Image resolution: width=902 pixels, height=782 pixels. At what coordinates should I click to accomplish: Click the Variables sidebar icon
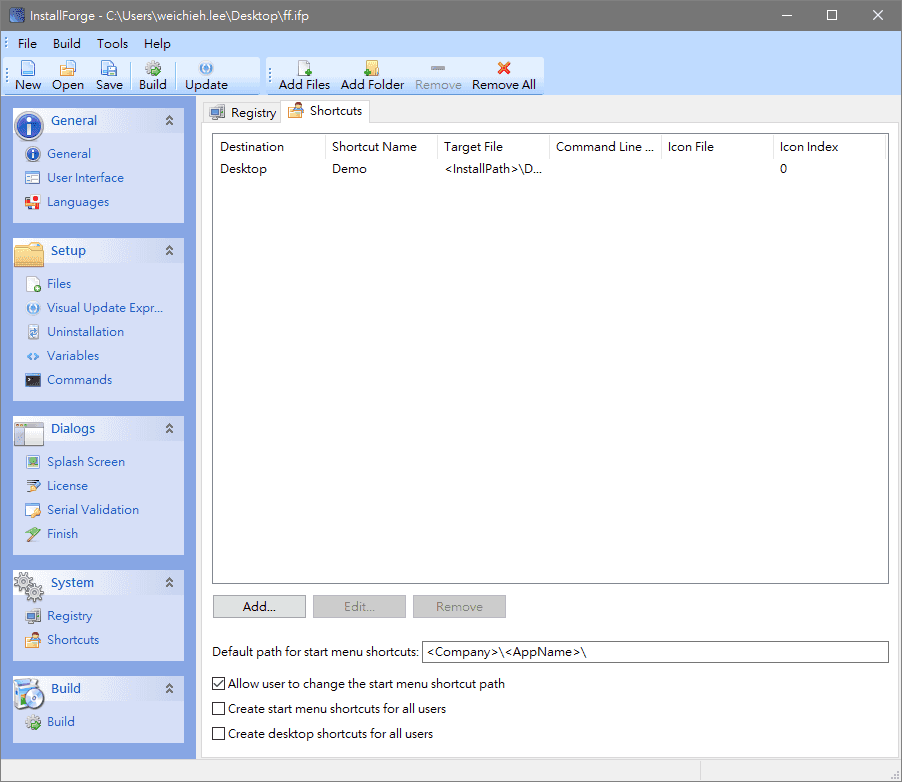[33, 357]
